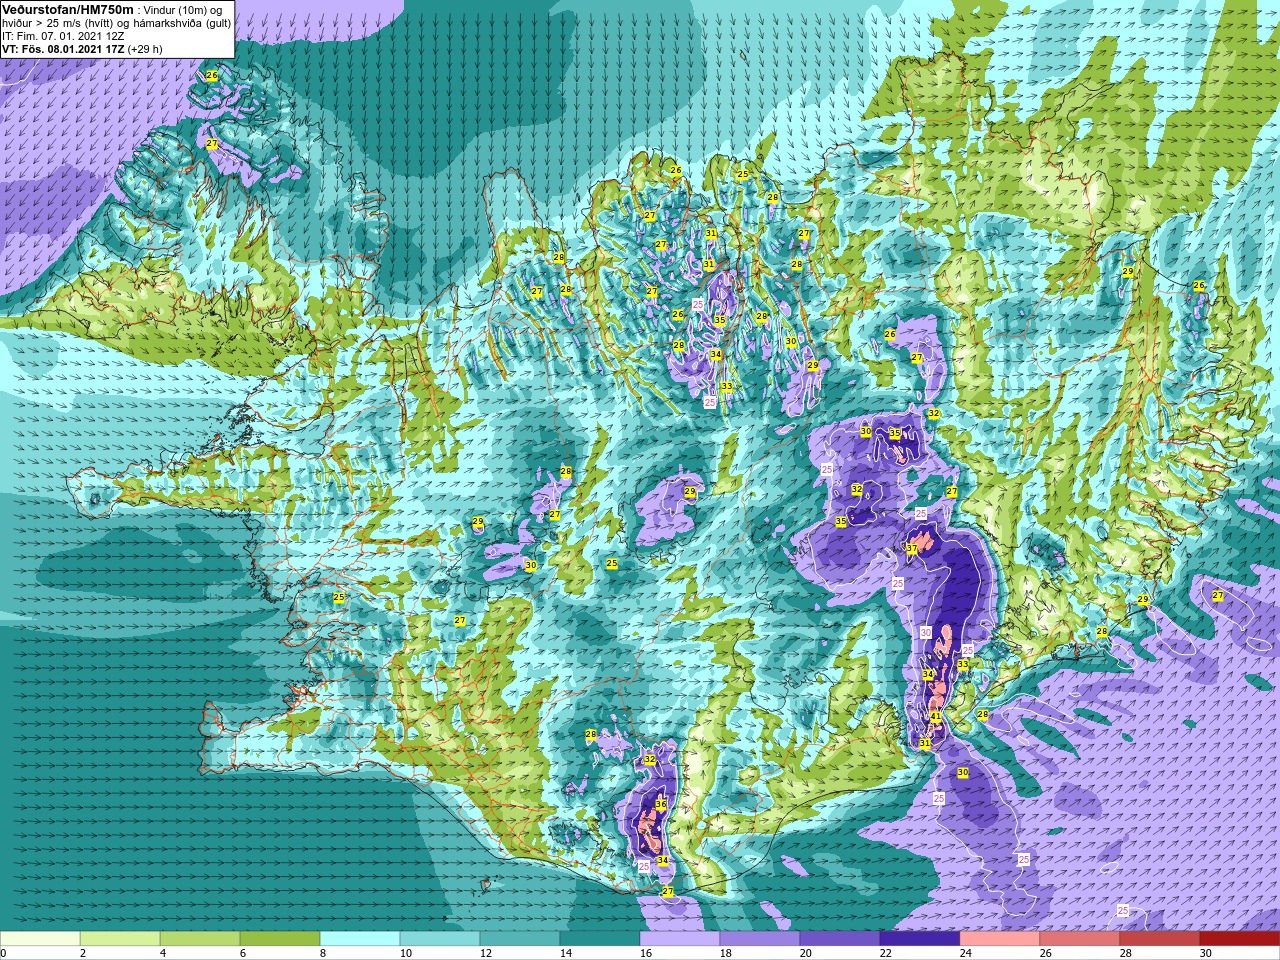Click the olive green 6–8 legend swatch
This screenshot has width=1280, height=960.
click(x=280, y=939)
